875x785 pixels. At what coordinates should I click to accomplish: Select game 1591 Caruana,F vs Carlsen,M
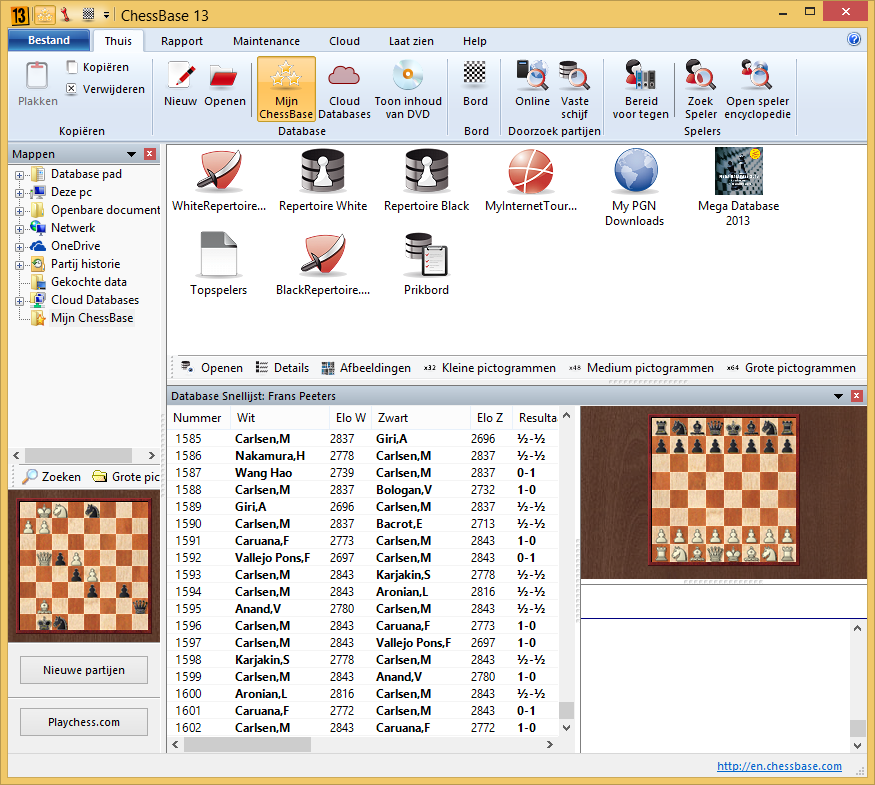point(363,541)
